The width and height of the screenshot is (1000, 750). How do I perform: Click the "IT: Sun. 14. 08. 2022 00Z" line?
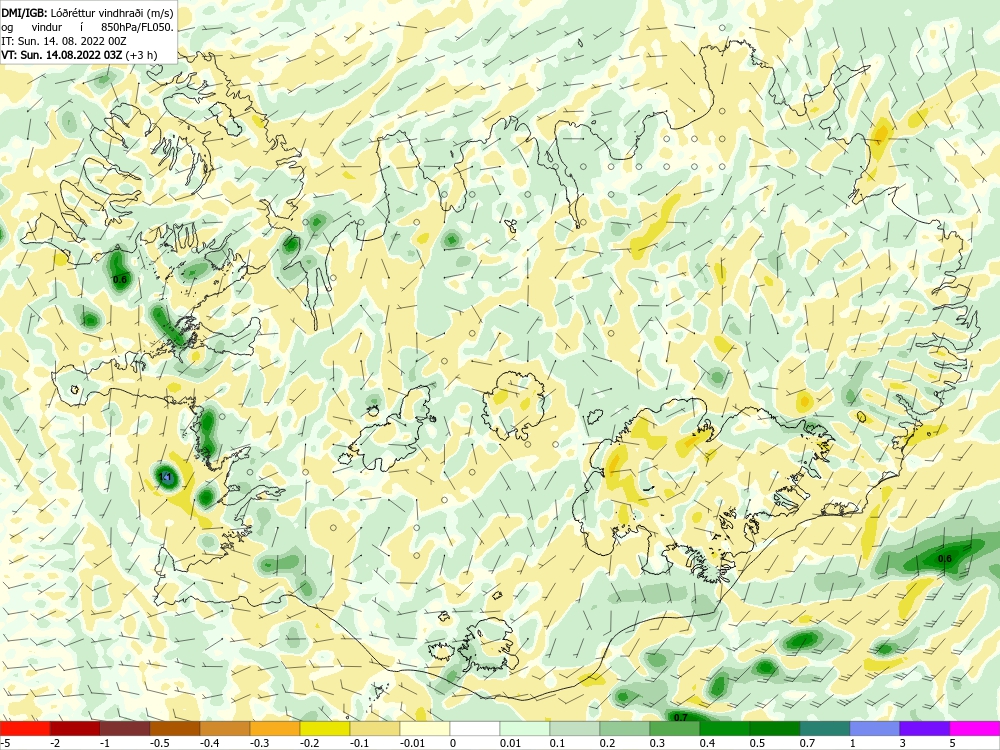point(64,41)
